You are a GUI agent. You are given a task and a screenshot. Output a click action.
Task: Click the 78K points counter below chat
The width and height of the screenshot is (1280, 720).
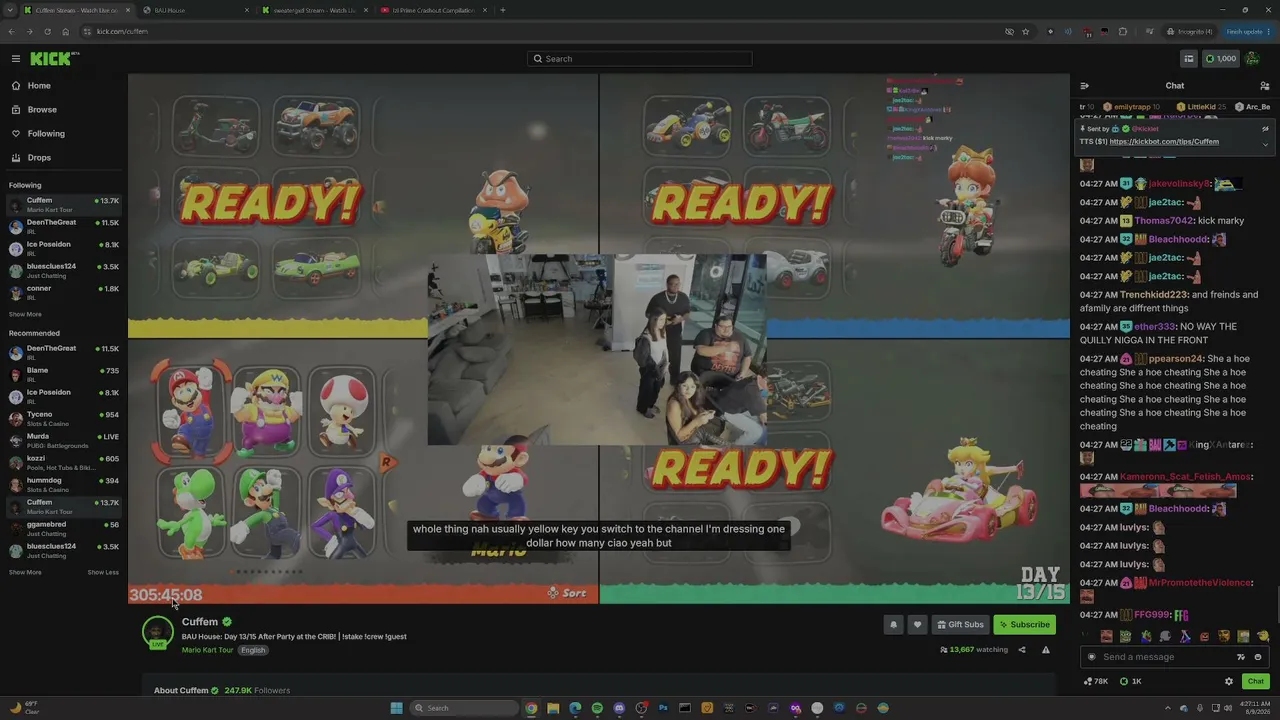pos(1096,682)
